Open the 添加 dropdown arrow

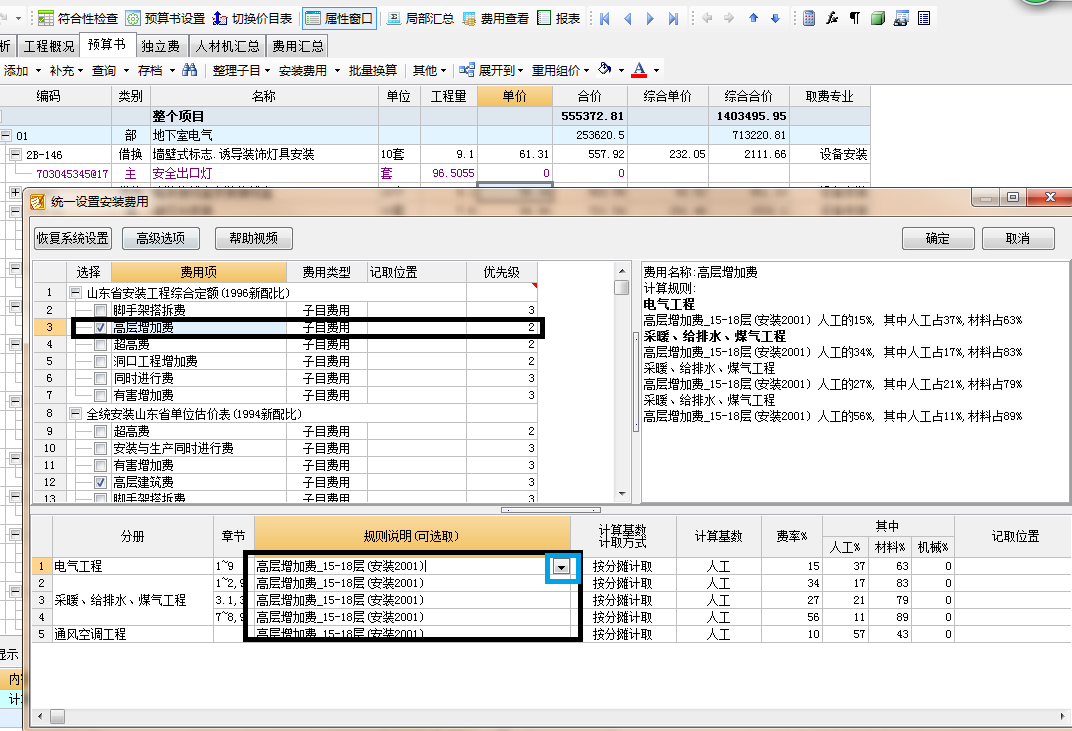point(38,70)
